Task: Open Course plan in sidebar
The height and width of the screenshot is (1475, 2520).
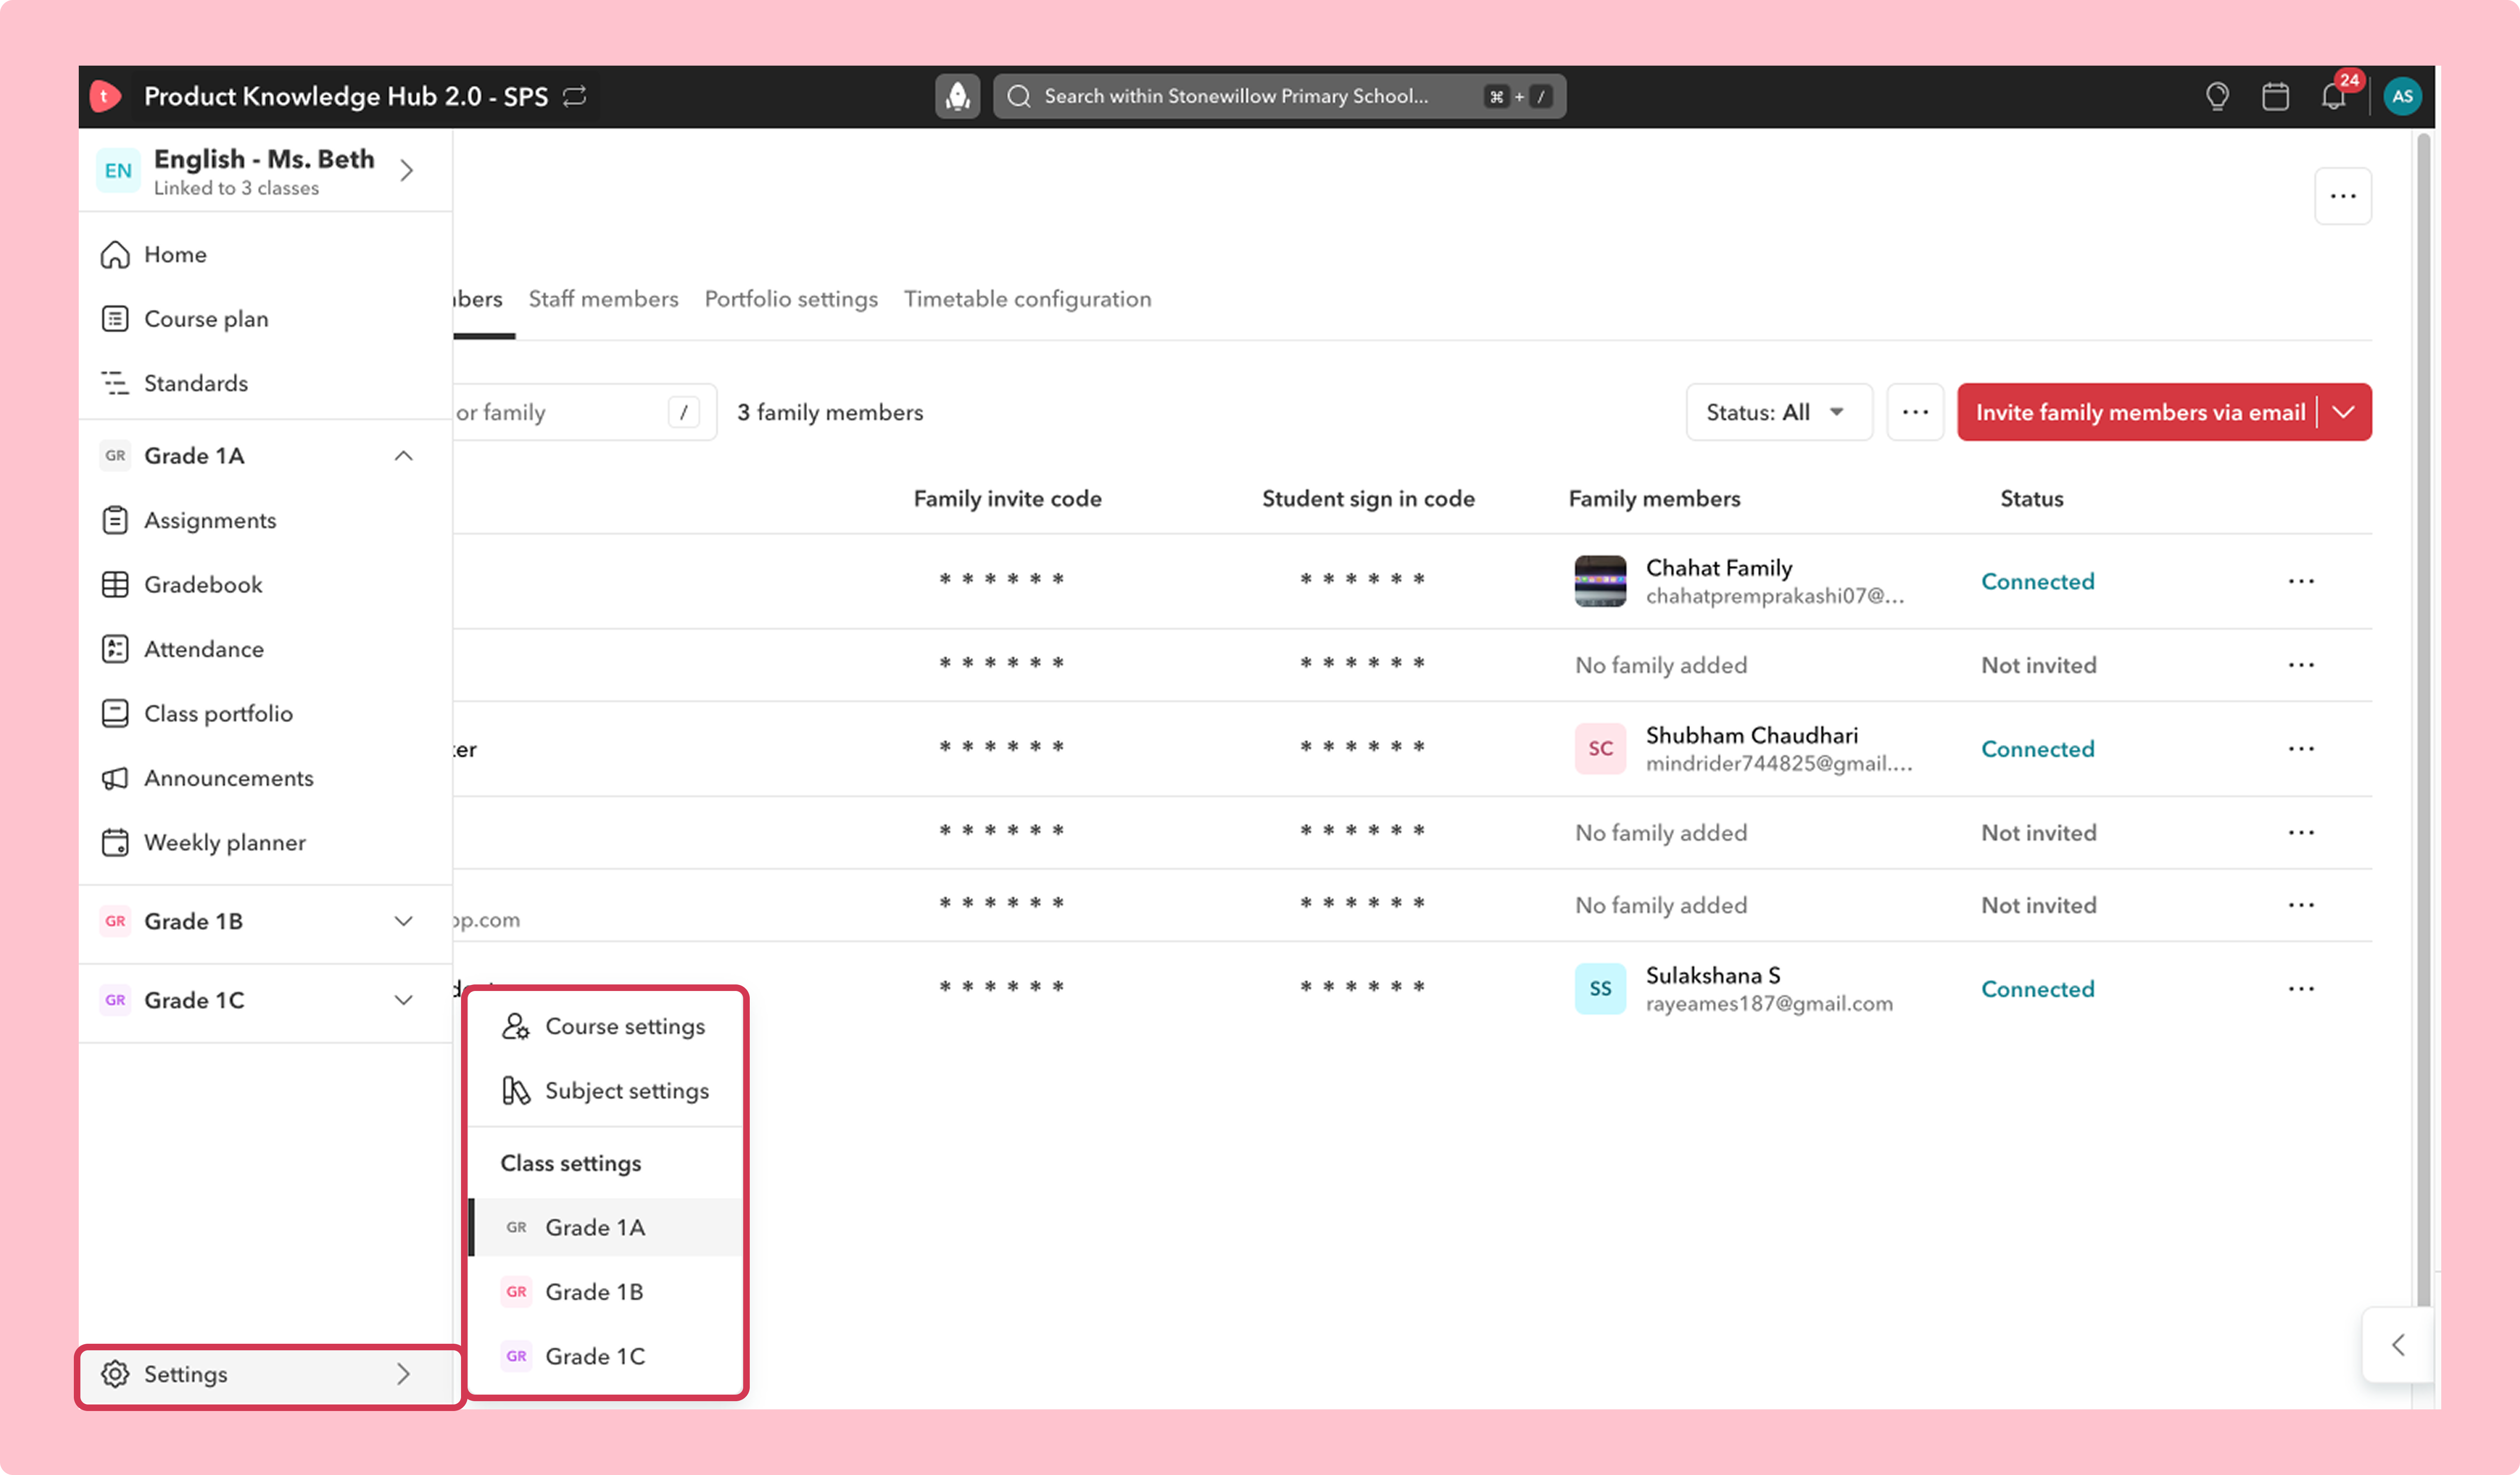Action: tap(265, 319)
